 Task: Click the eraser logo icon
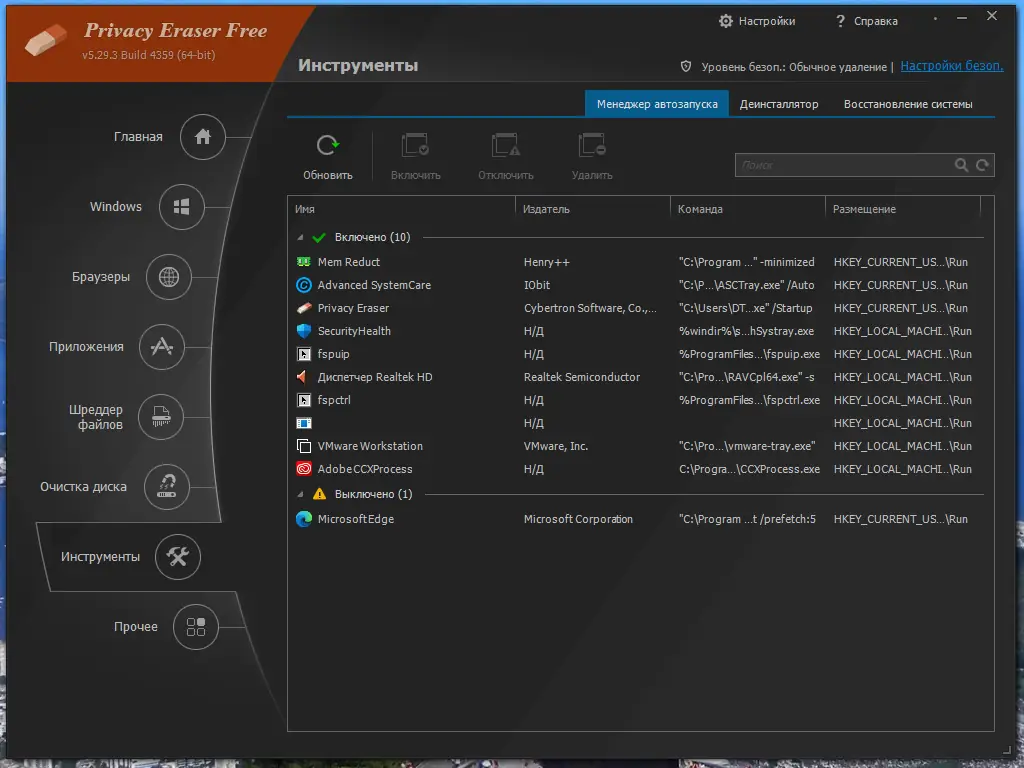(46, 39)
